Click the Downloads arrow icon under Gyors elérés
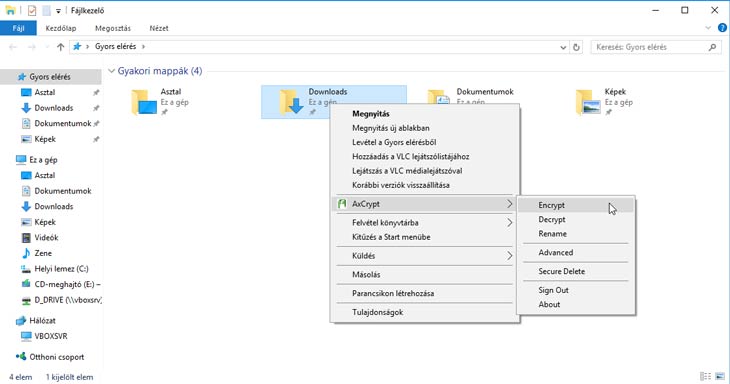 pyautogui.click(x=26, y=108)
